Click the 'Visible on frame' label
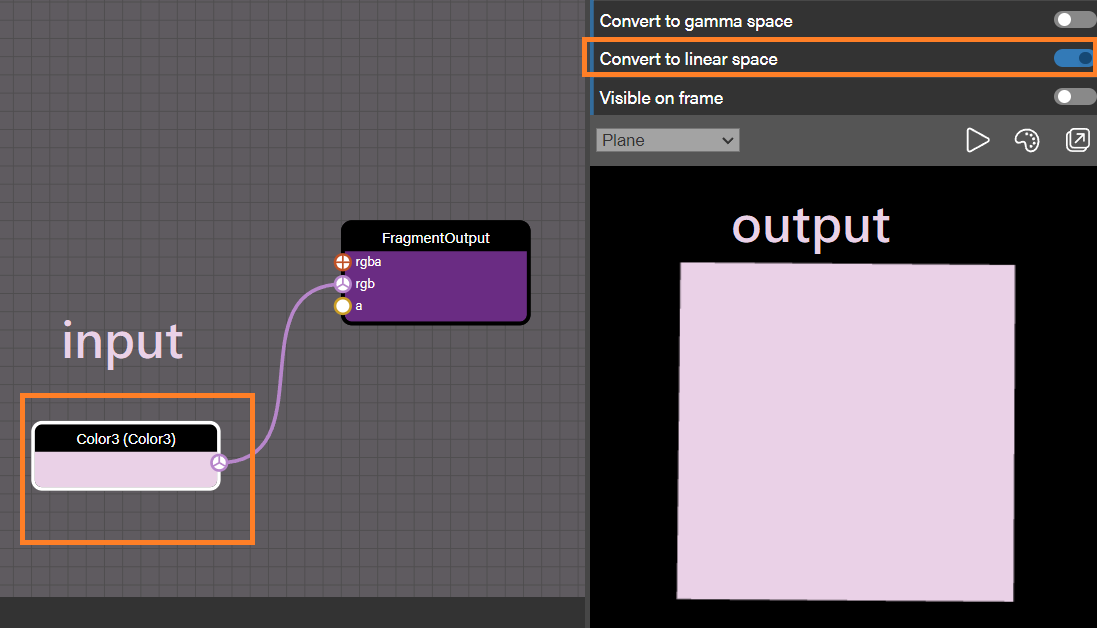Screen dimensions: 1097x628 click(x=661, y=98)
